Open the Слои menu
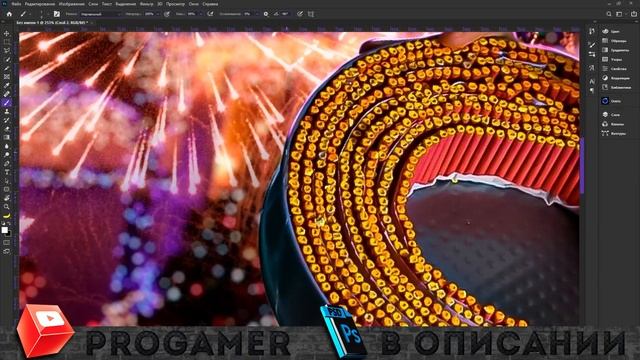Image resolution: width=640 pixels, height=360 pixels. point(93,4)
